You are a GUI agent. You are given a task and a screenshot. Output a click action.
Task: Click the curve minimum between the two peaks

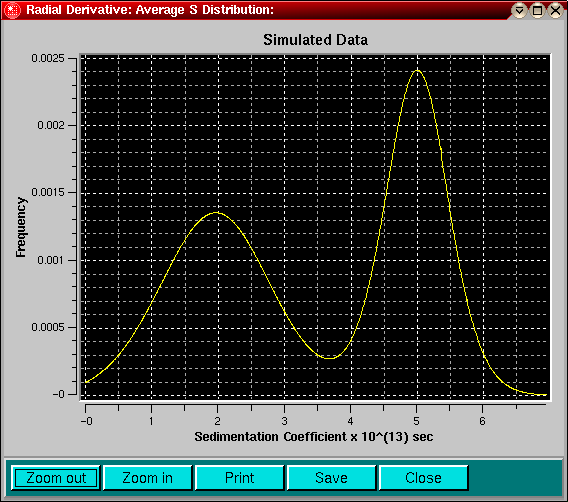329,358
